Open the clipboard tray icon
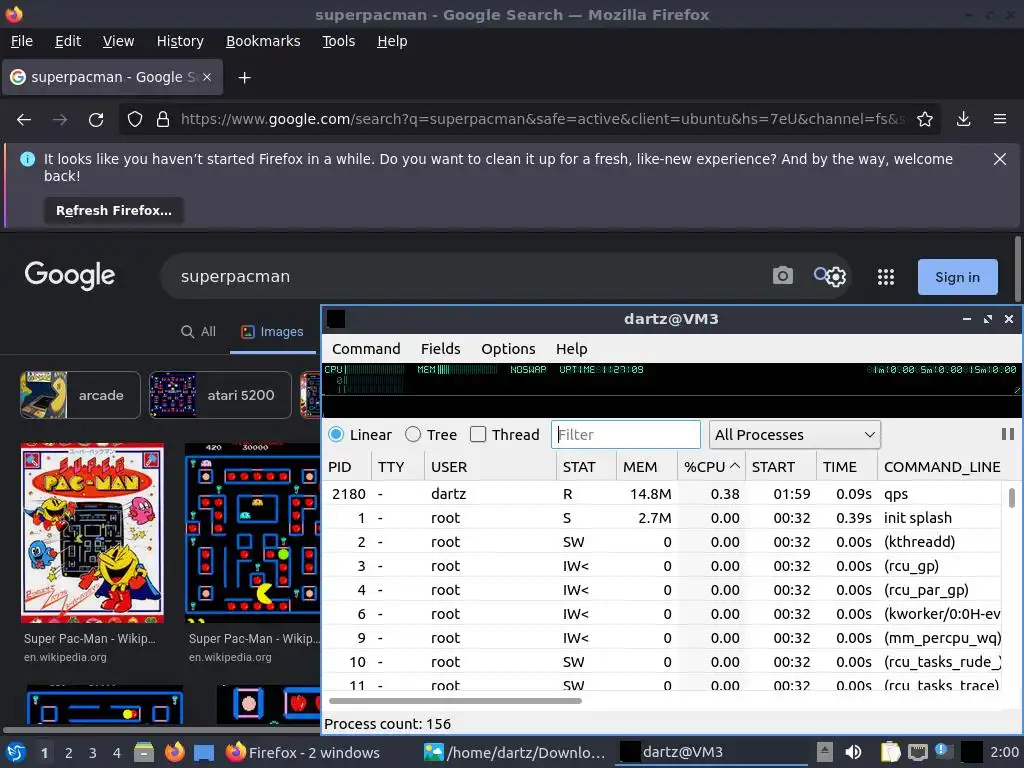 point(889,752)
